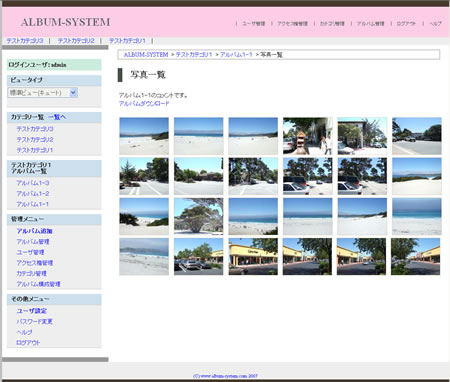The height and width of the screenshot is (382, 450).
Task: Click アルバム管理 in 管理メニュー sidebar
Action: [33, 242]
